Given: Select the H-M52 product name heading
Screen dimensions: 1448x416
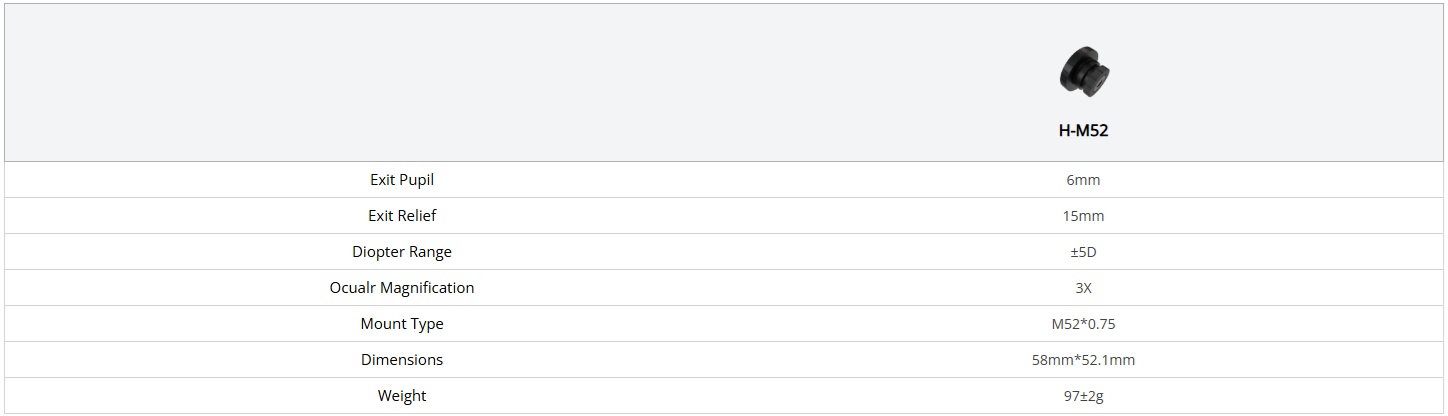Looking at the screenshot, I should pyautogui.click(x=1083, y=130).
